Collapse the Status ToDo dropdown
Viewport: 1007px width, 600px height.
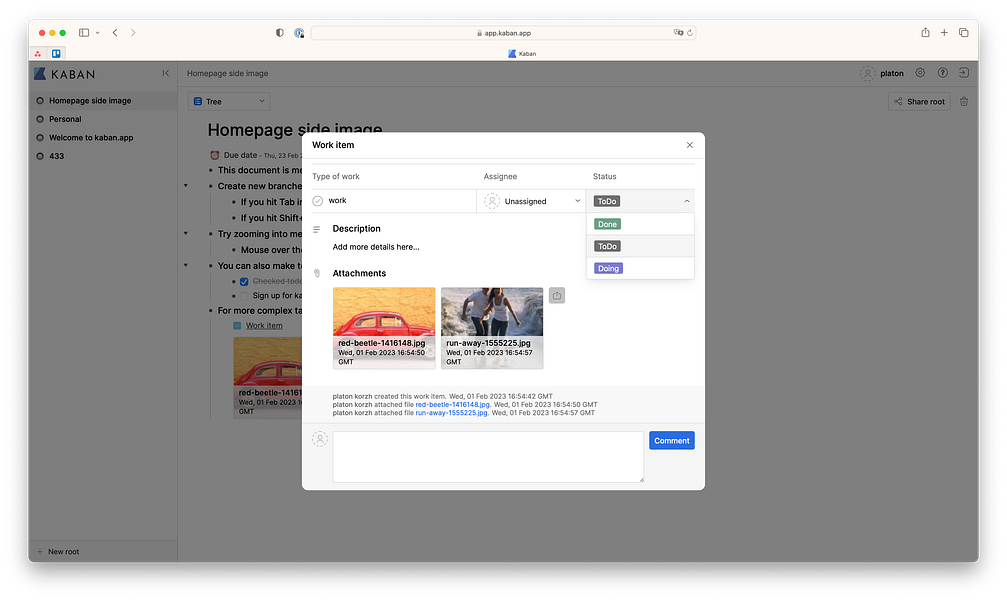click(640, 201)
